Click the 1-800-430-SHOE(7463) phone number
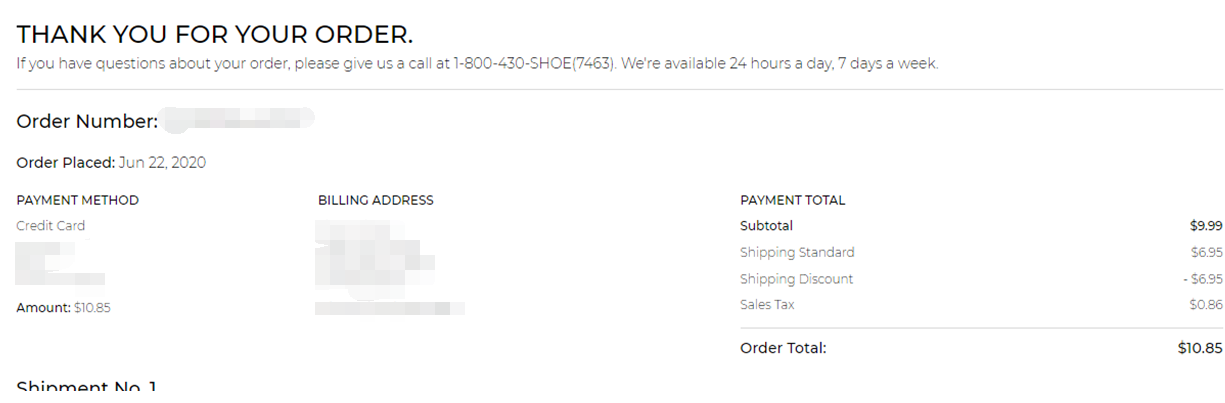The width and height of the screenshot is (1225, 403). coord(533,64)
